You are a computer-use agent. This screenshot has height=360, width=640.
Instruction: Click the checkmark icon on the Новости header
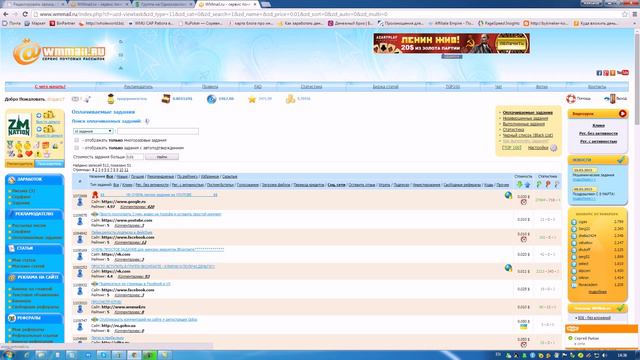(x=621, y=160)
